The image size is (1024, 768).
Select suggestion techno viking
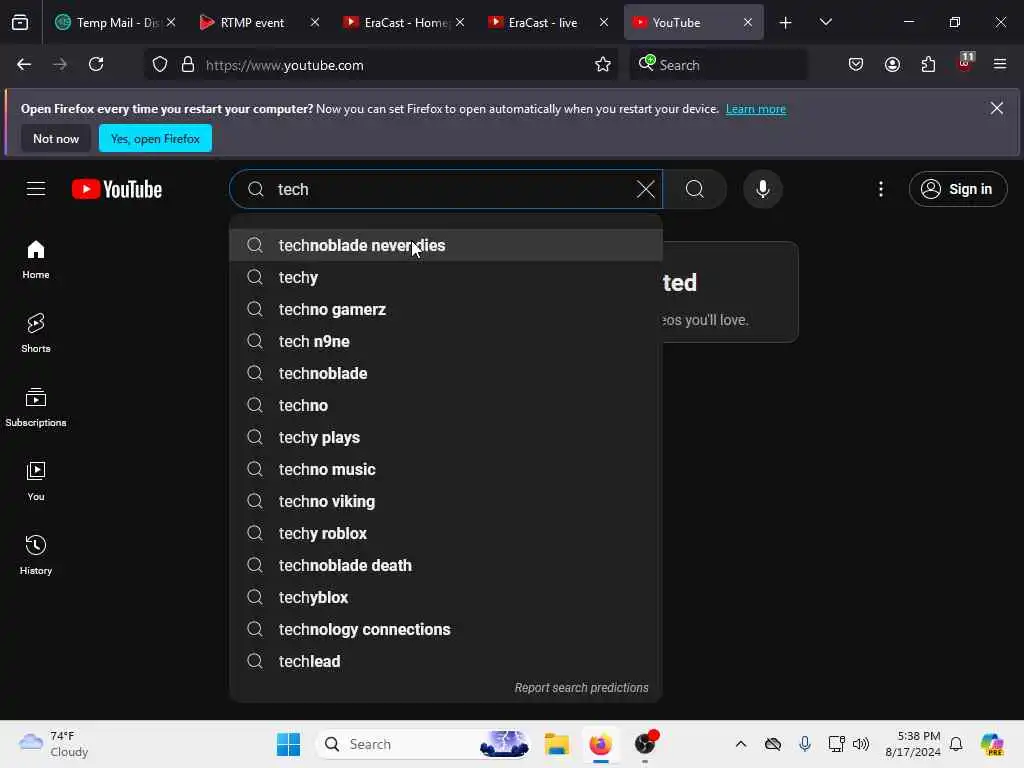[x=446, y=502]
